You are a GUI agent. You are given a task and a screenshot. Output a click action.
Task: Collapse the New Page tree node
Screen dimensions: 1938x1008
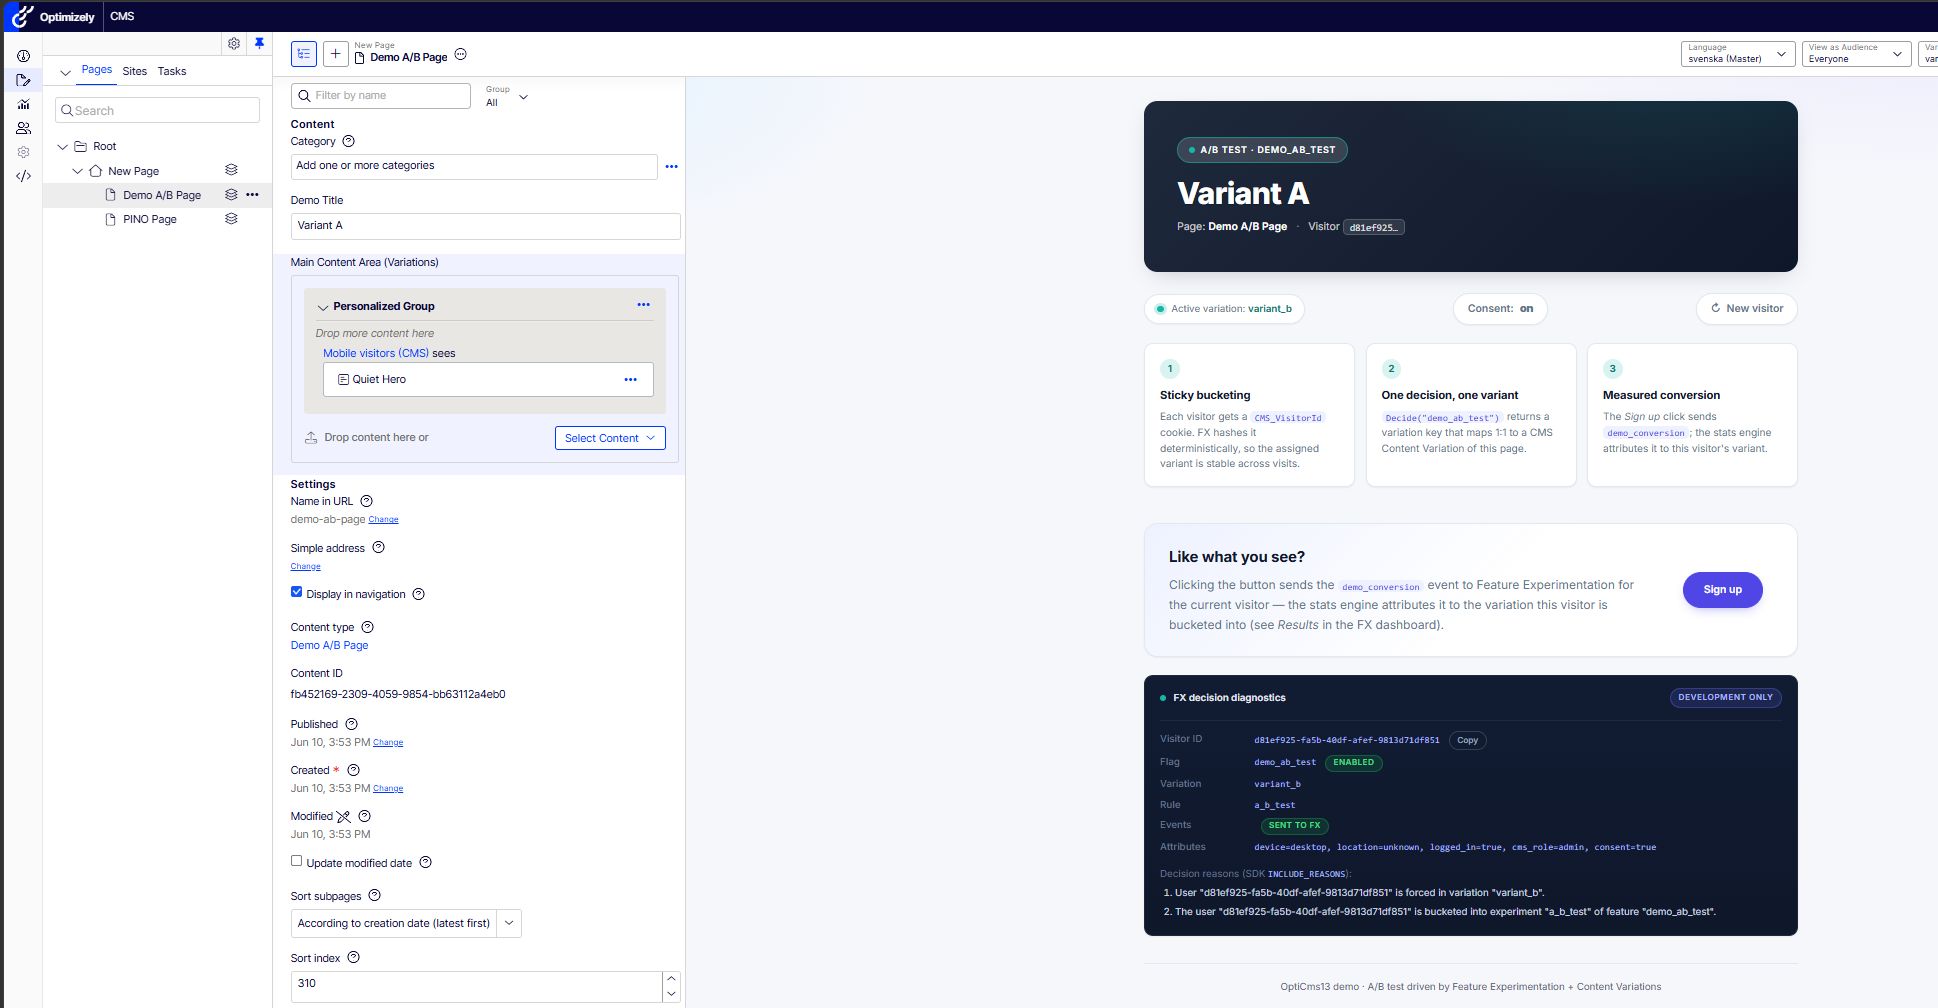click(78, 171)
